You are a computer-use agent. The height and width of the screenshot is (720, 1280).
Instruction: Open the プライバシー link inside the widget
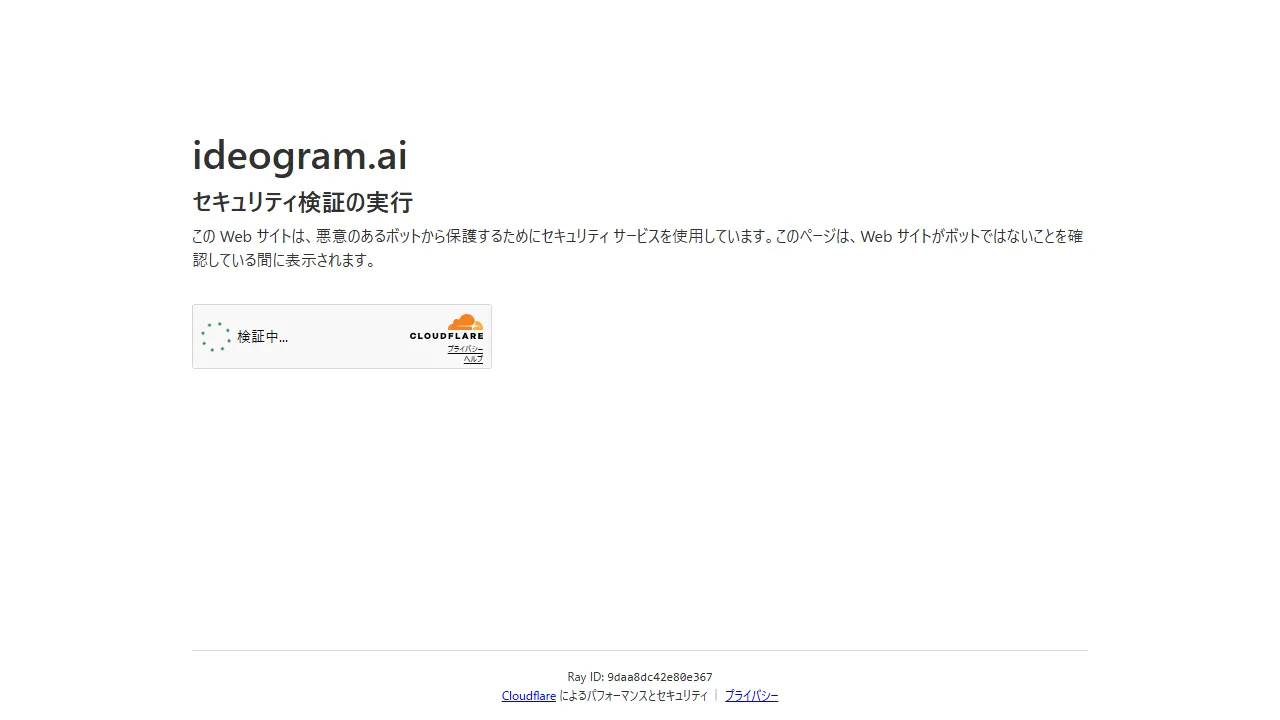pos(463,349)
